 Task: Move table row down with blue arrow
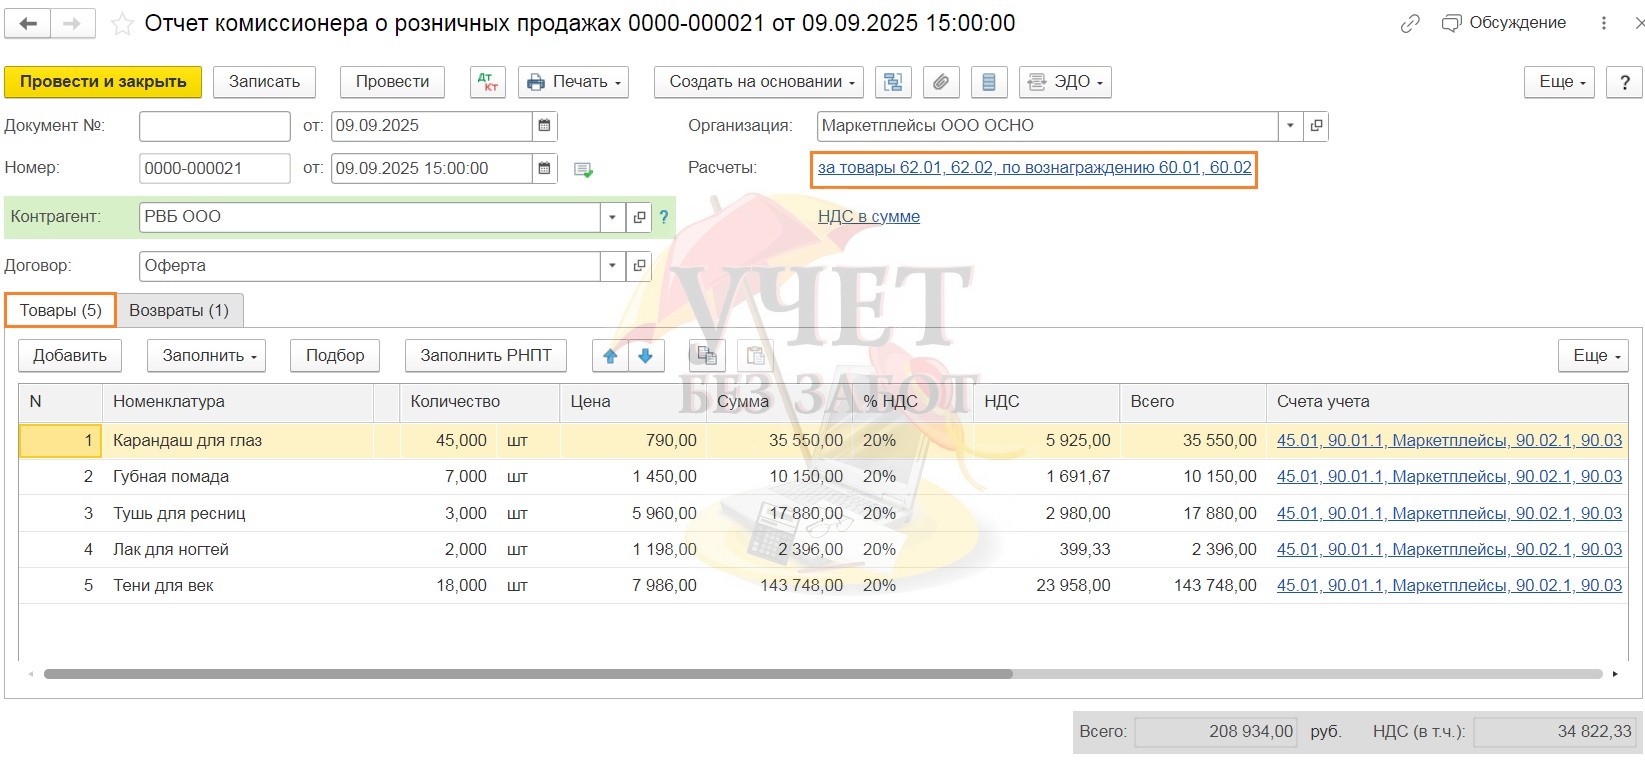[x=646, y=356]
